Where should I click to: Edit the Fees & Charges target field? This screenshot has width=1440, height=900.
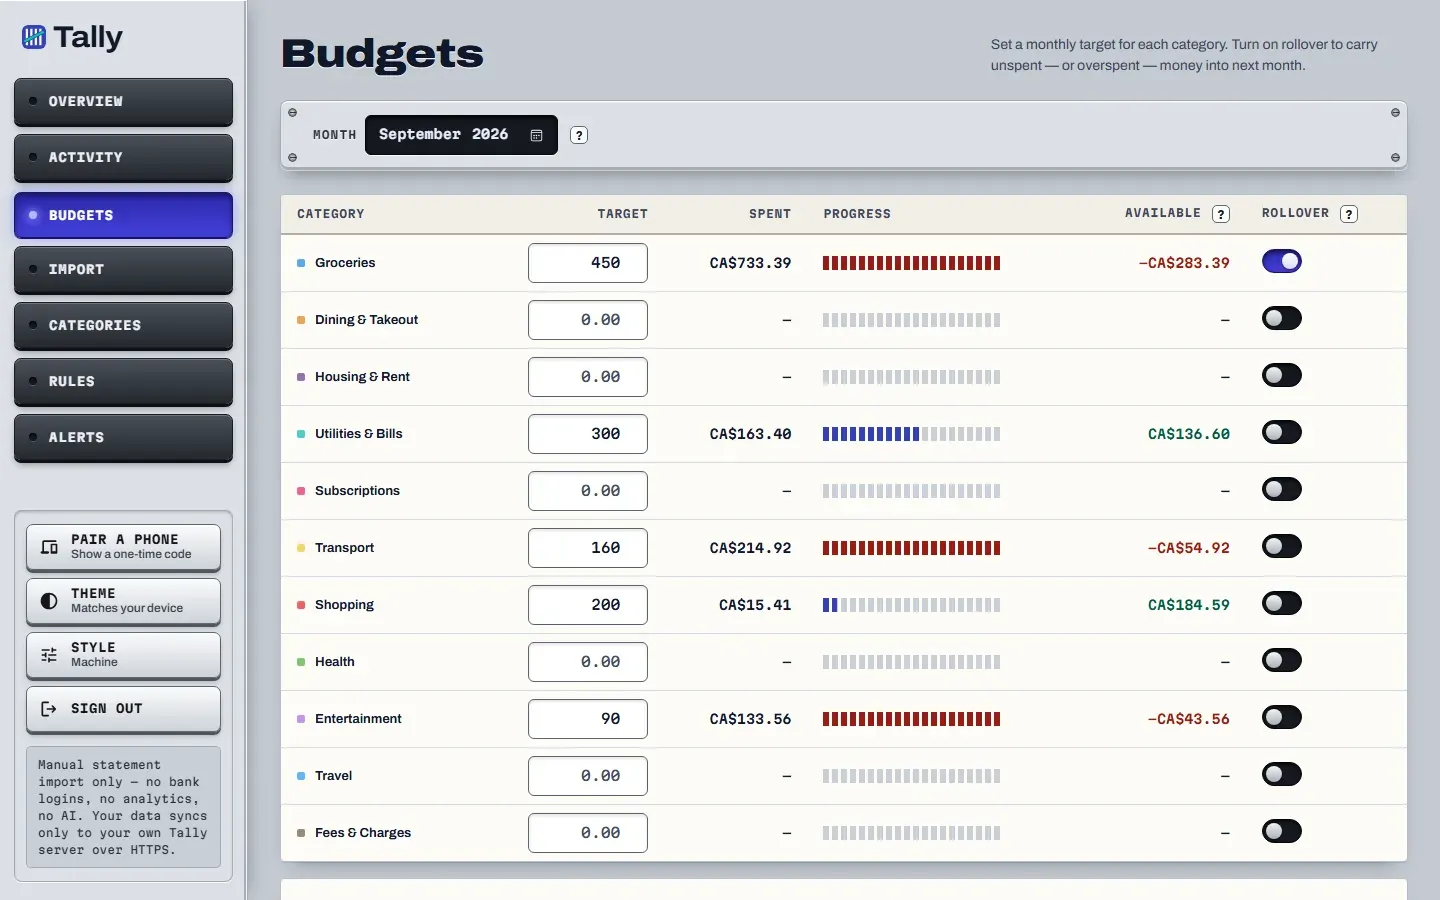pos(588,833)
